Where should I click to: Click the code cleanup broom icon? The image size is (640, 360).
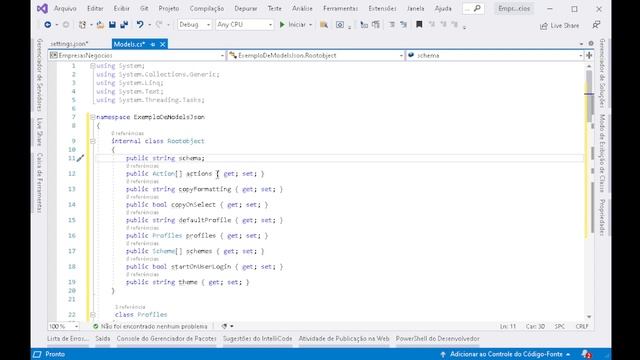point(224,326)
